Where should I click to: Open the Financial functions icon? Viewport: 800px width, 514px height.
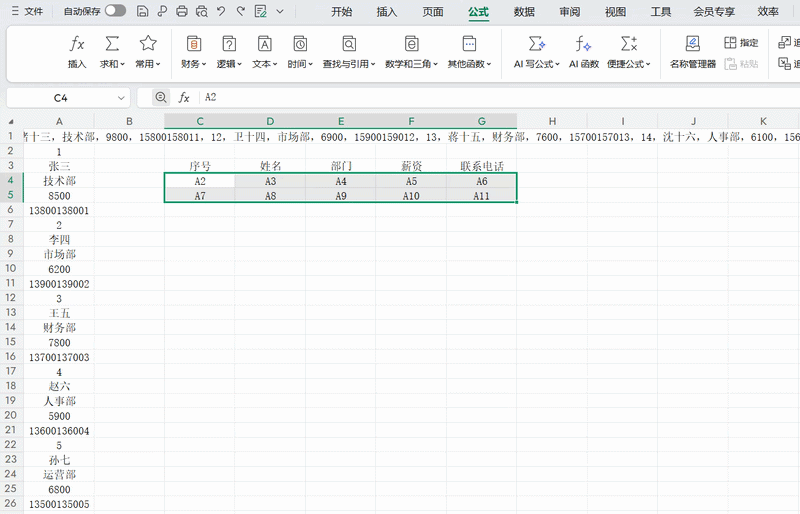[194, 45]
